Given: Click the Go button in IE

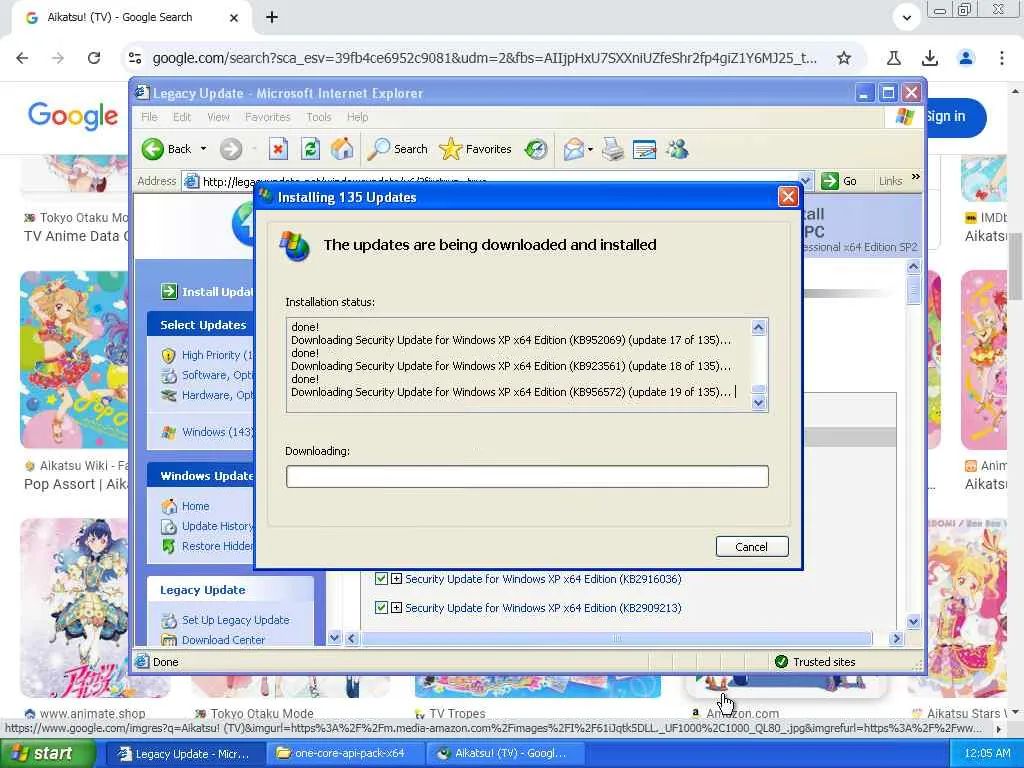Looking at the screenshot, I should (839, 181).
